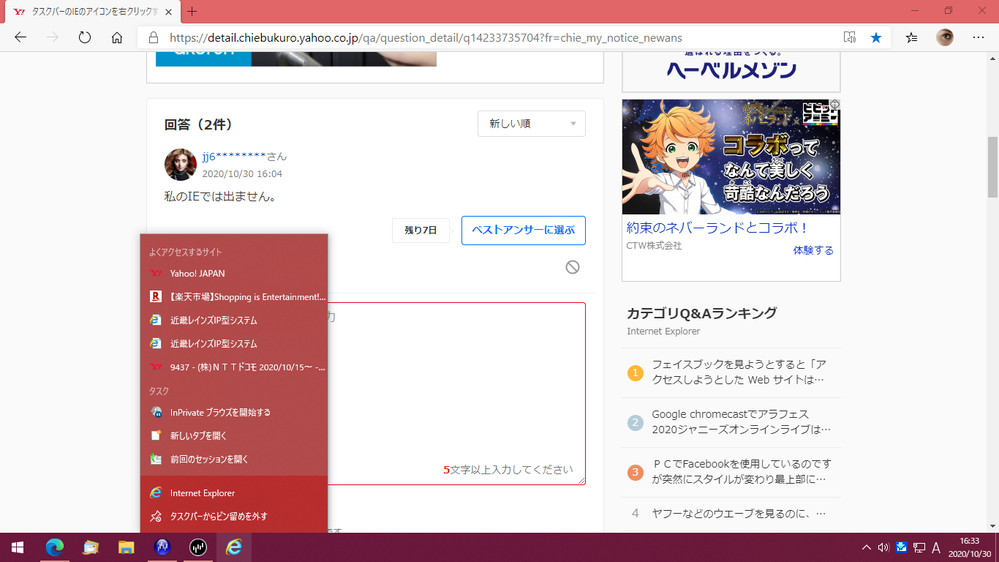Image resolution: width=999 pixels, height=562 pixels.
Task: Click the 体験する ad link
Action: (x=812, y=250)
